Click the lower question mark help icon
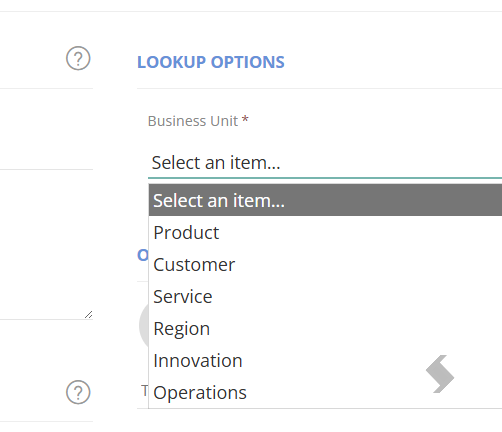 [x=78, y=392]
